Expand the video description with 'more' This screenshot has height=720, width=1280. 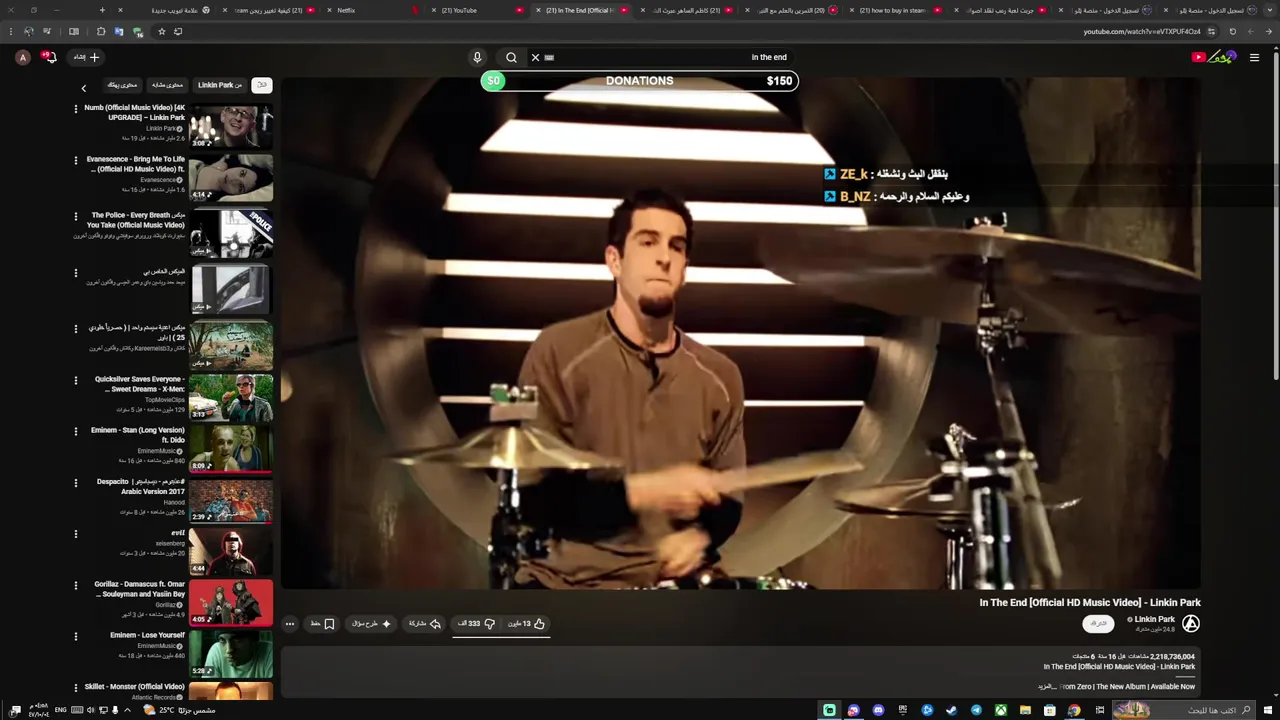point(1046,687)
